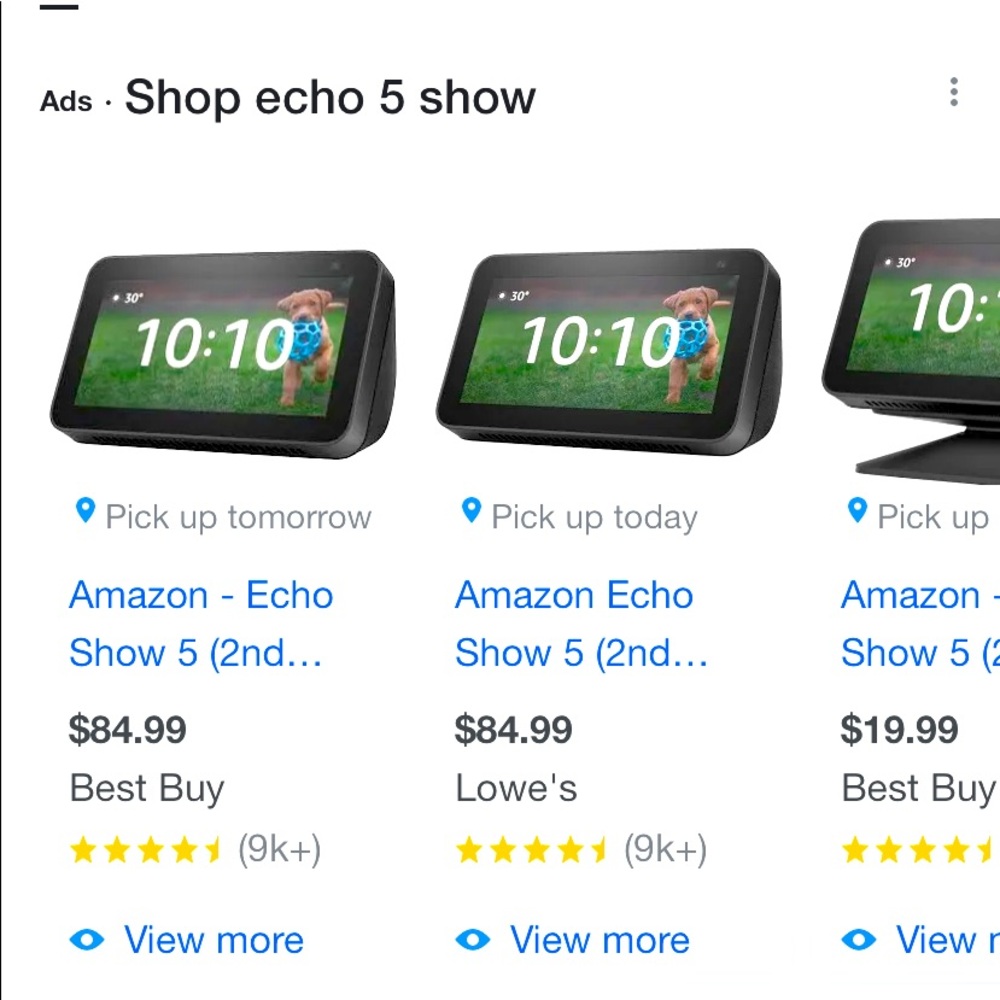Click the eye icon next to first View more
This screenshot has height=1000, width=1000.
[88, 939]
